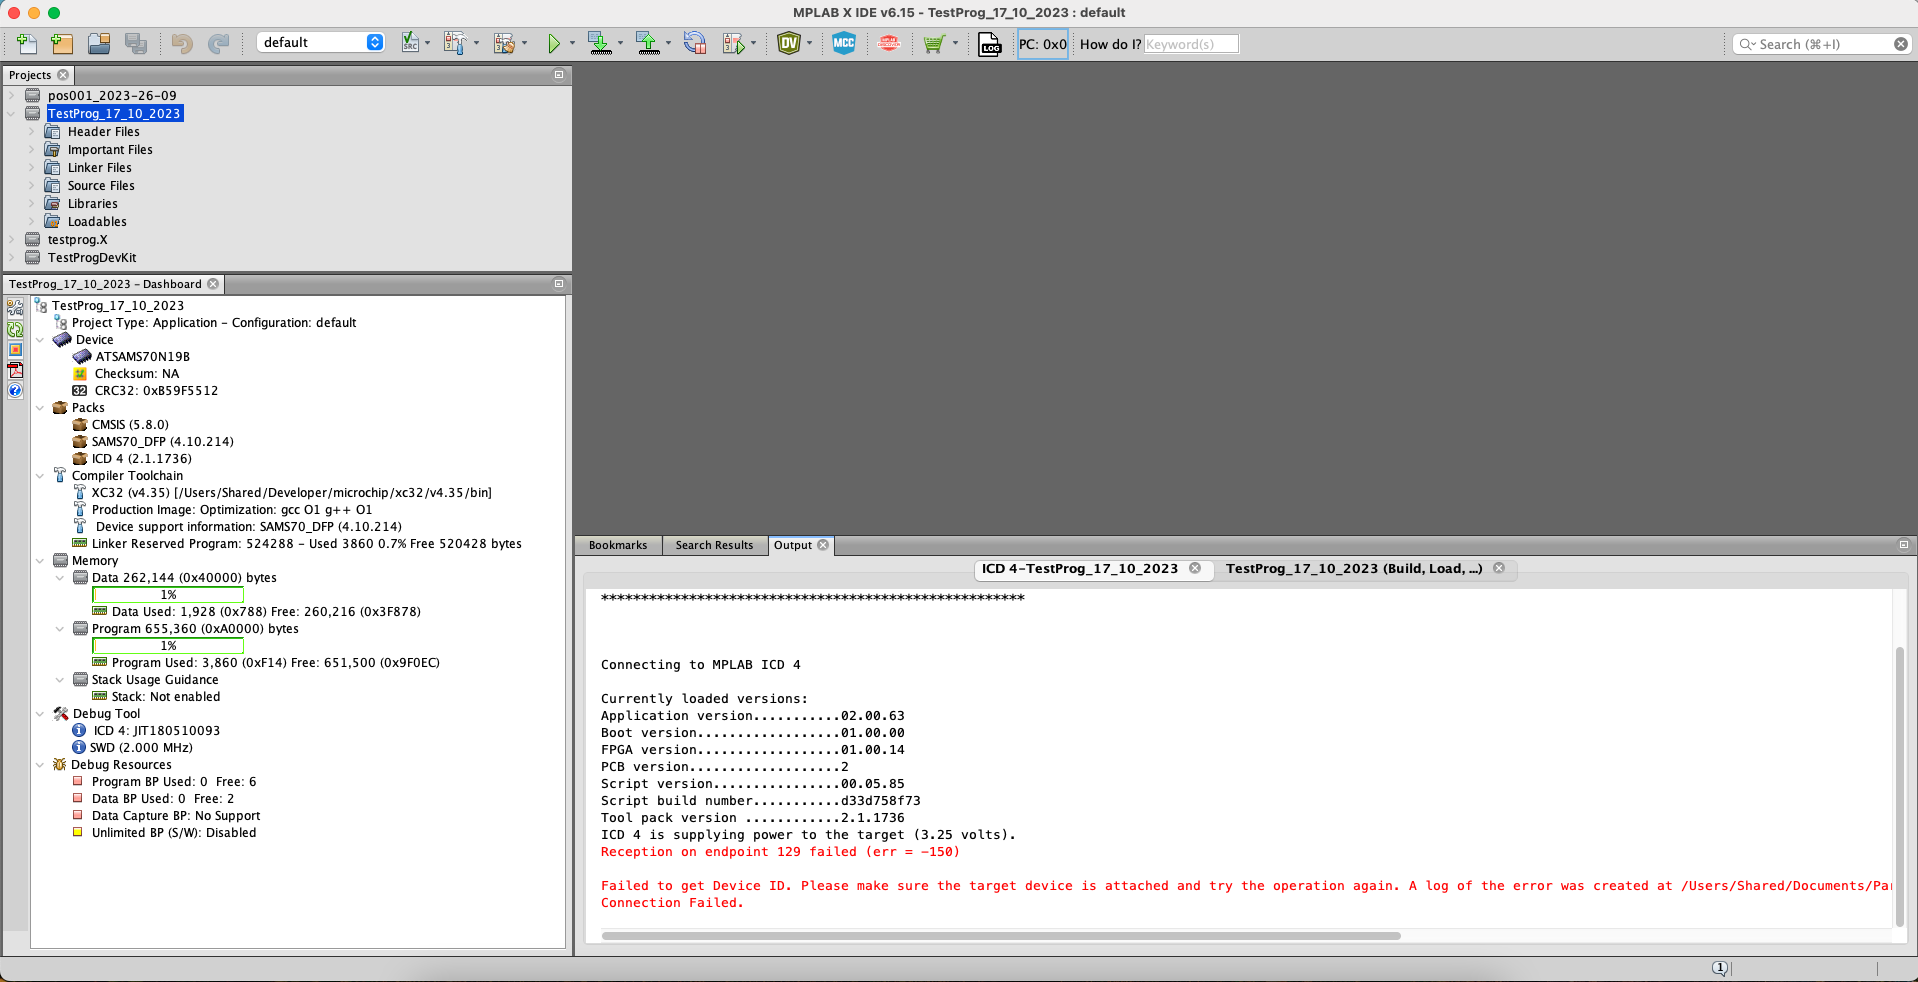Viewport: 1918px width, 982px height.
Task: Click Make and Program Device icon
Action: click(x=599, y=43)
